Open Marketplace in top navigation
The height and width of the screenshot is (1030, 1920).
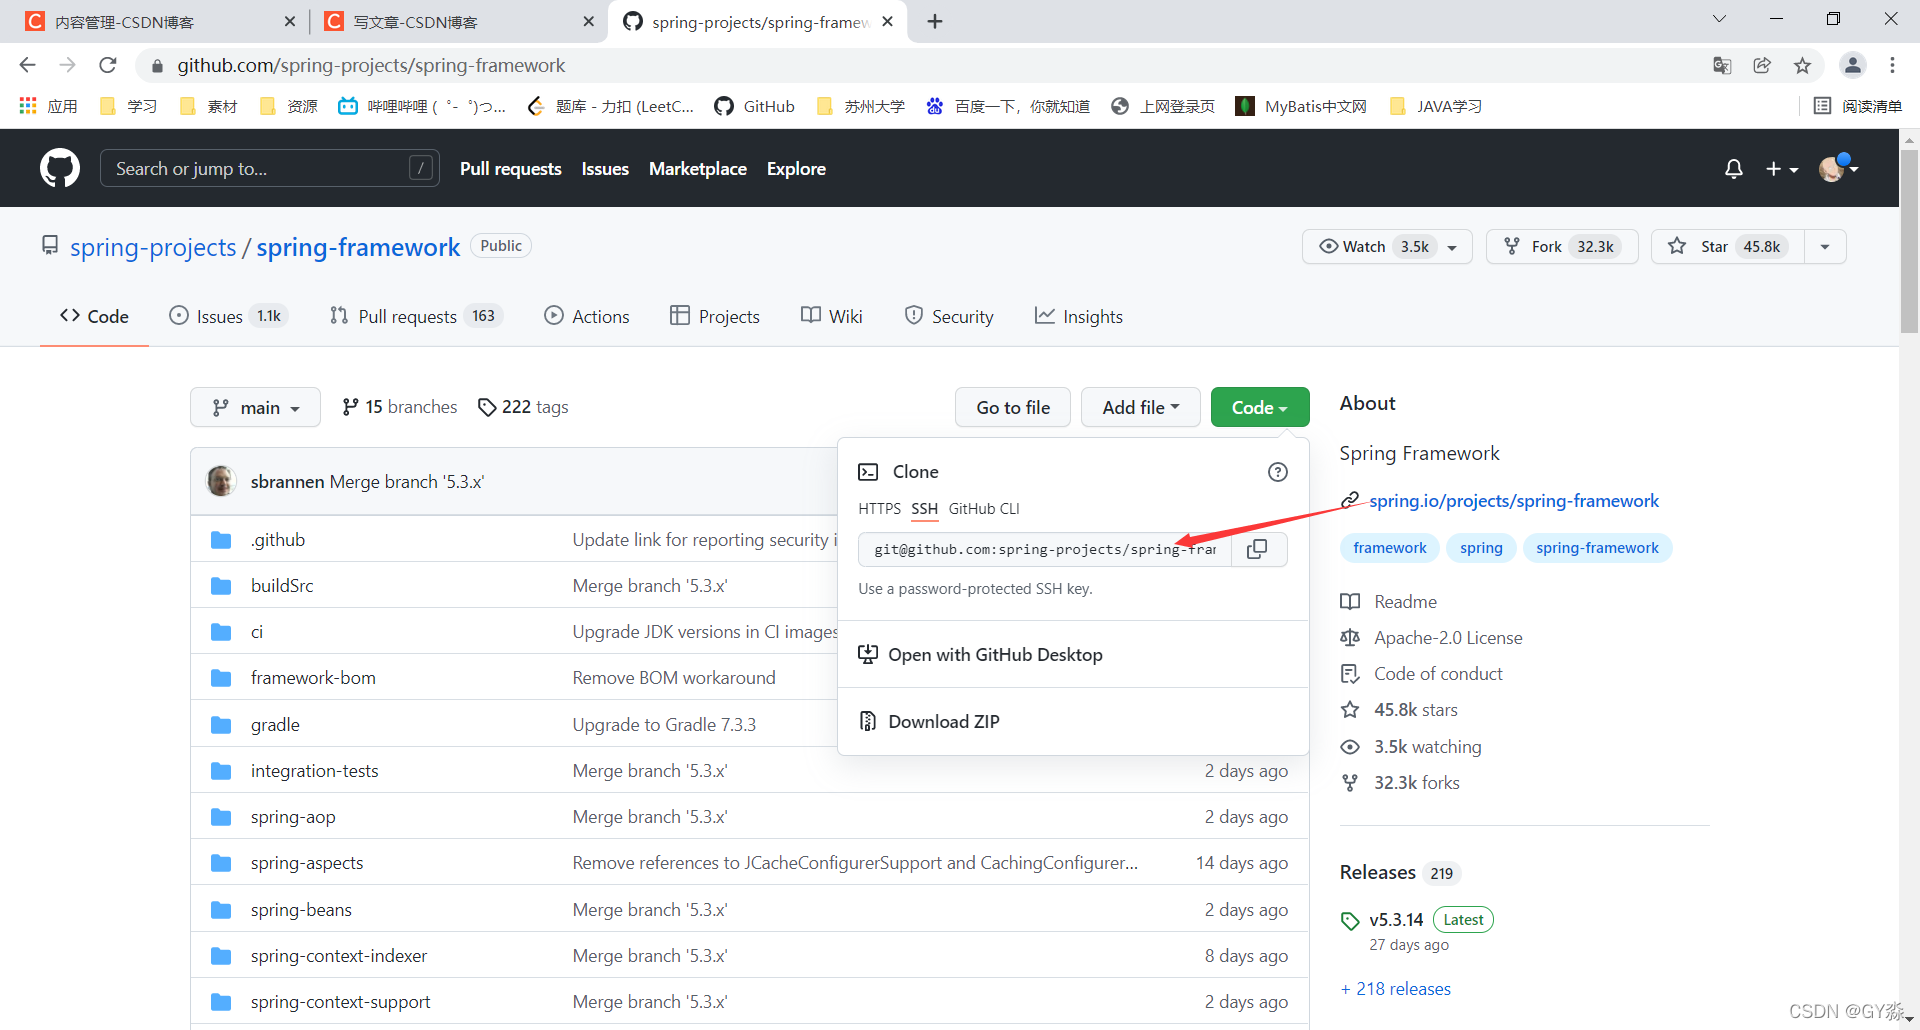tap(698, 169)
